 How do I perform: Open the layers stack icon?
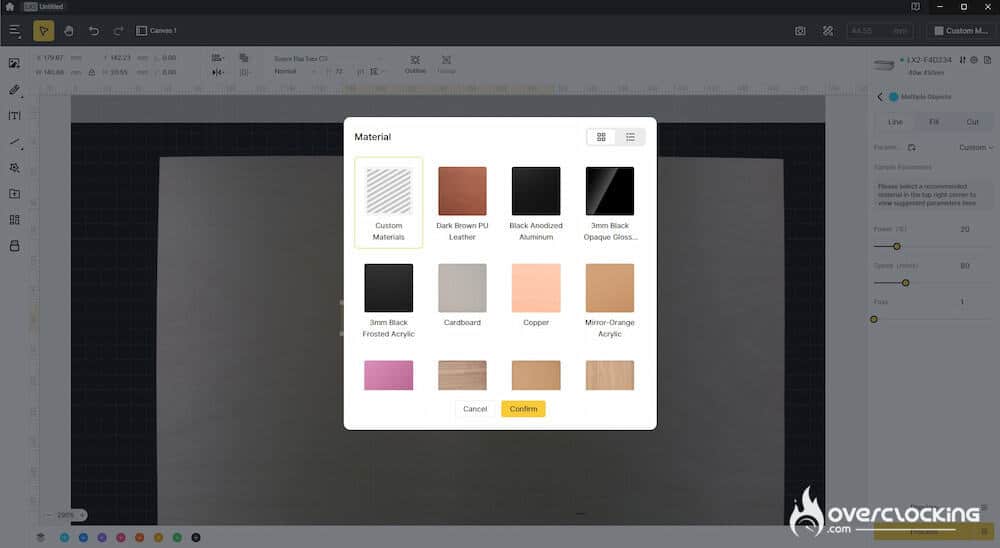pos(41,538)
